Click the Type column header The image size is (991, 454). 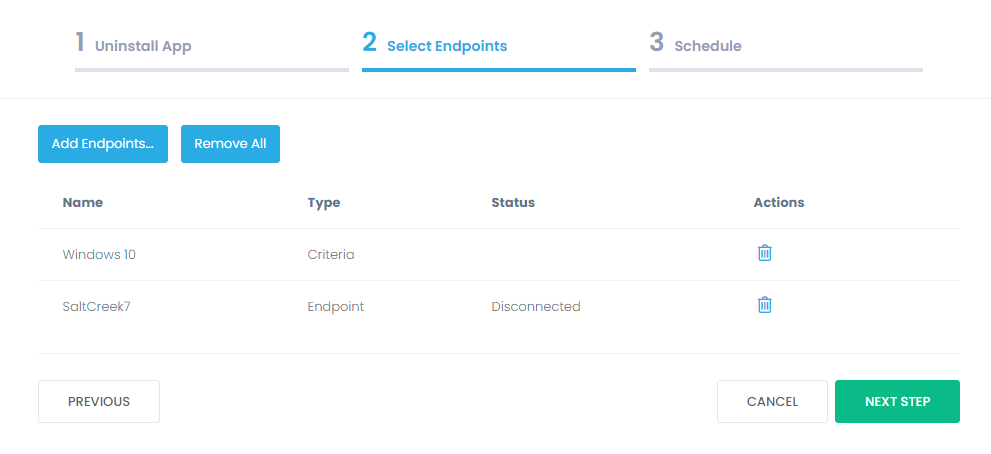click(x=324, y=202)
